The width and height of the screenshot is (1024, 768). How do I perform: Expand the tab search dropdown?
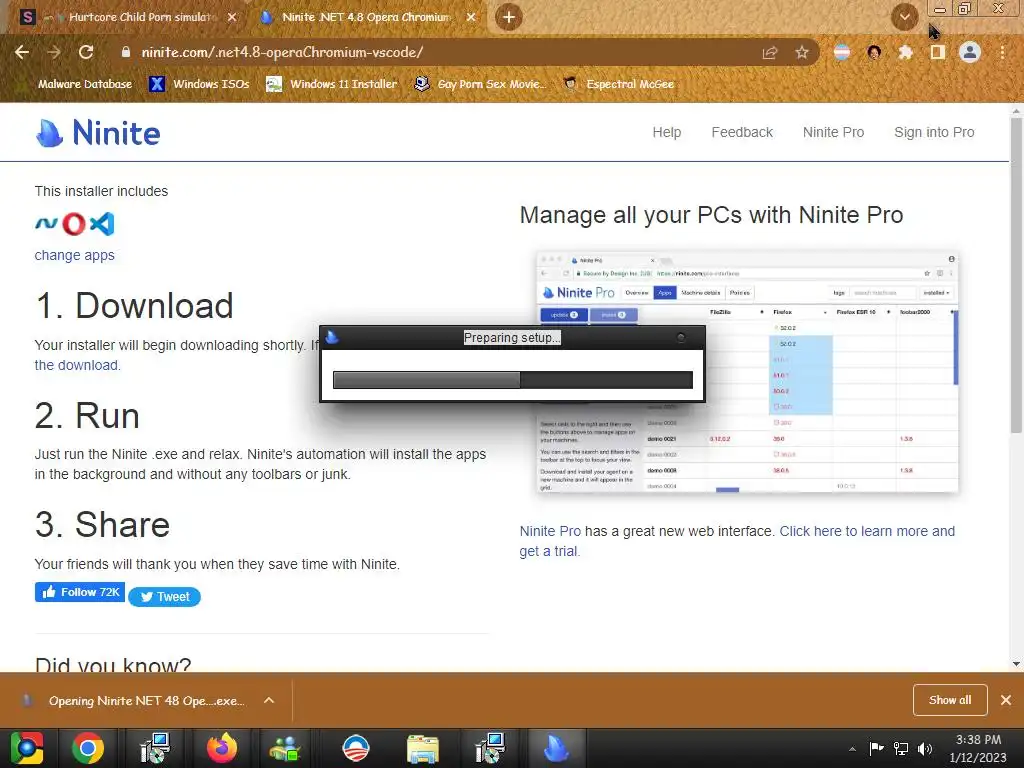(x=904, y=17)
